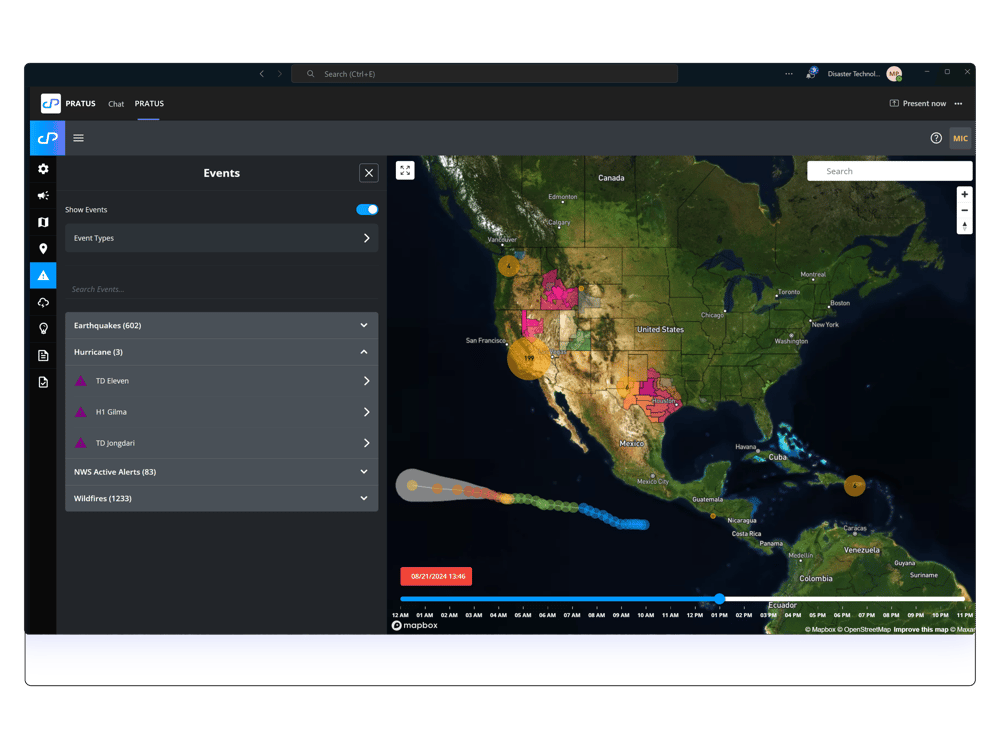Open settings via the sidebar gear icon

[x=43, y=169]
